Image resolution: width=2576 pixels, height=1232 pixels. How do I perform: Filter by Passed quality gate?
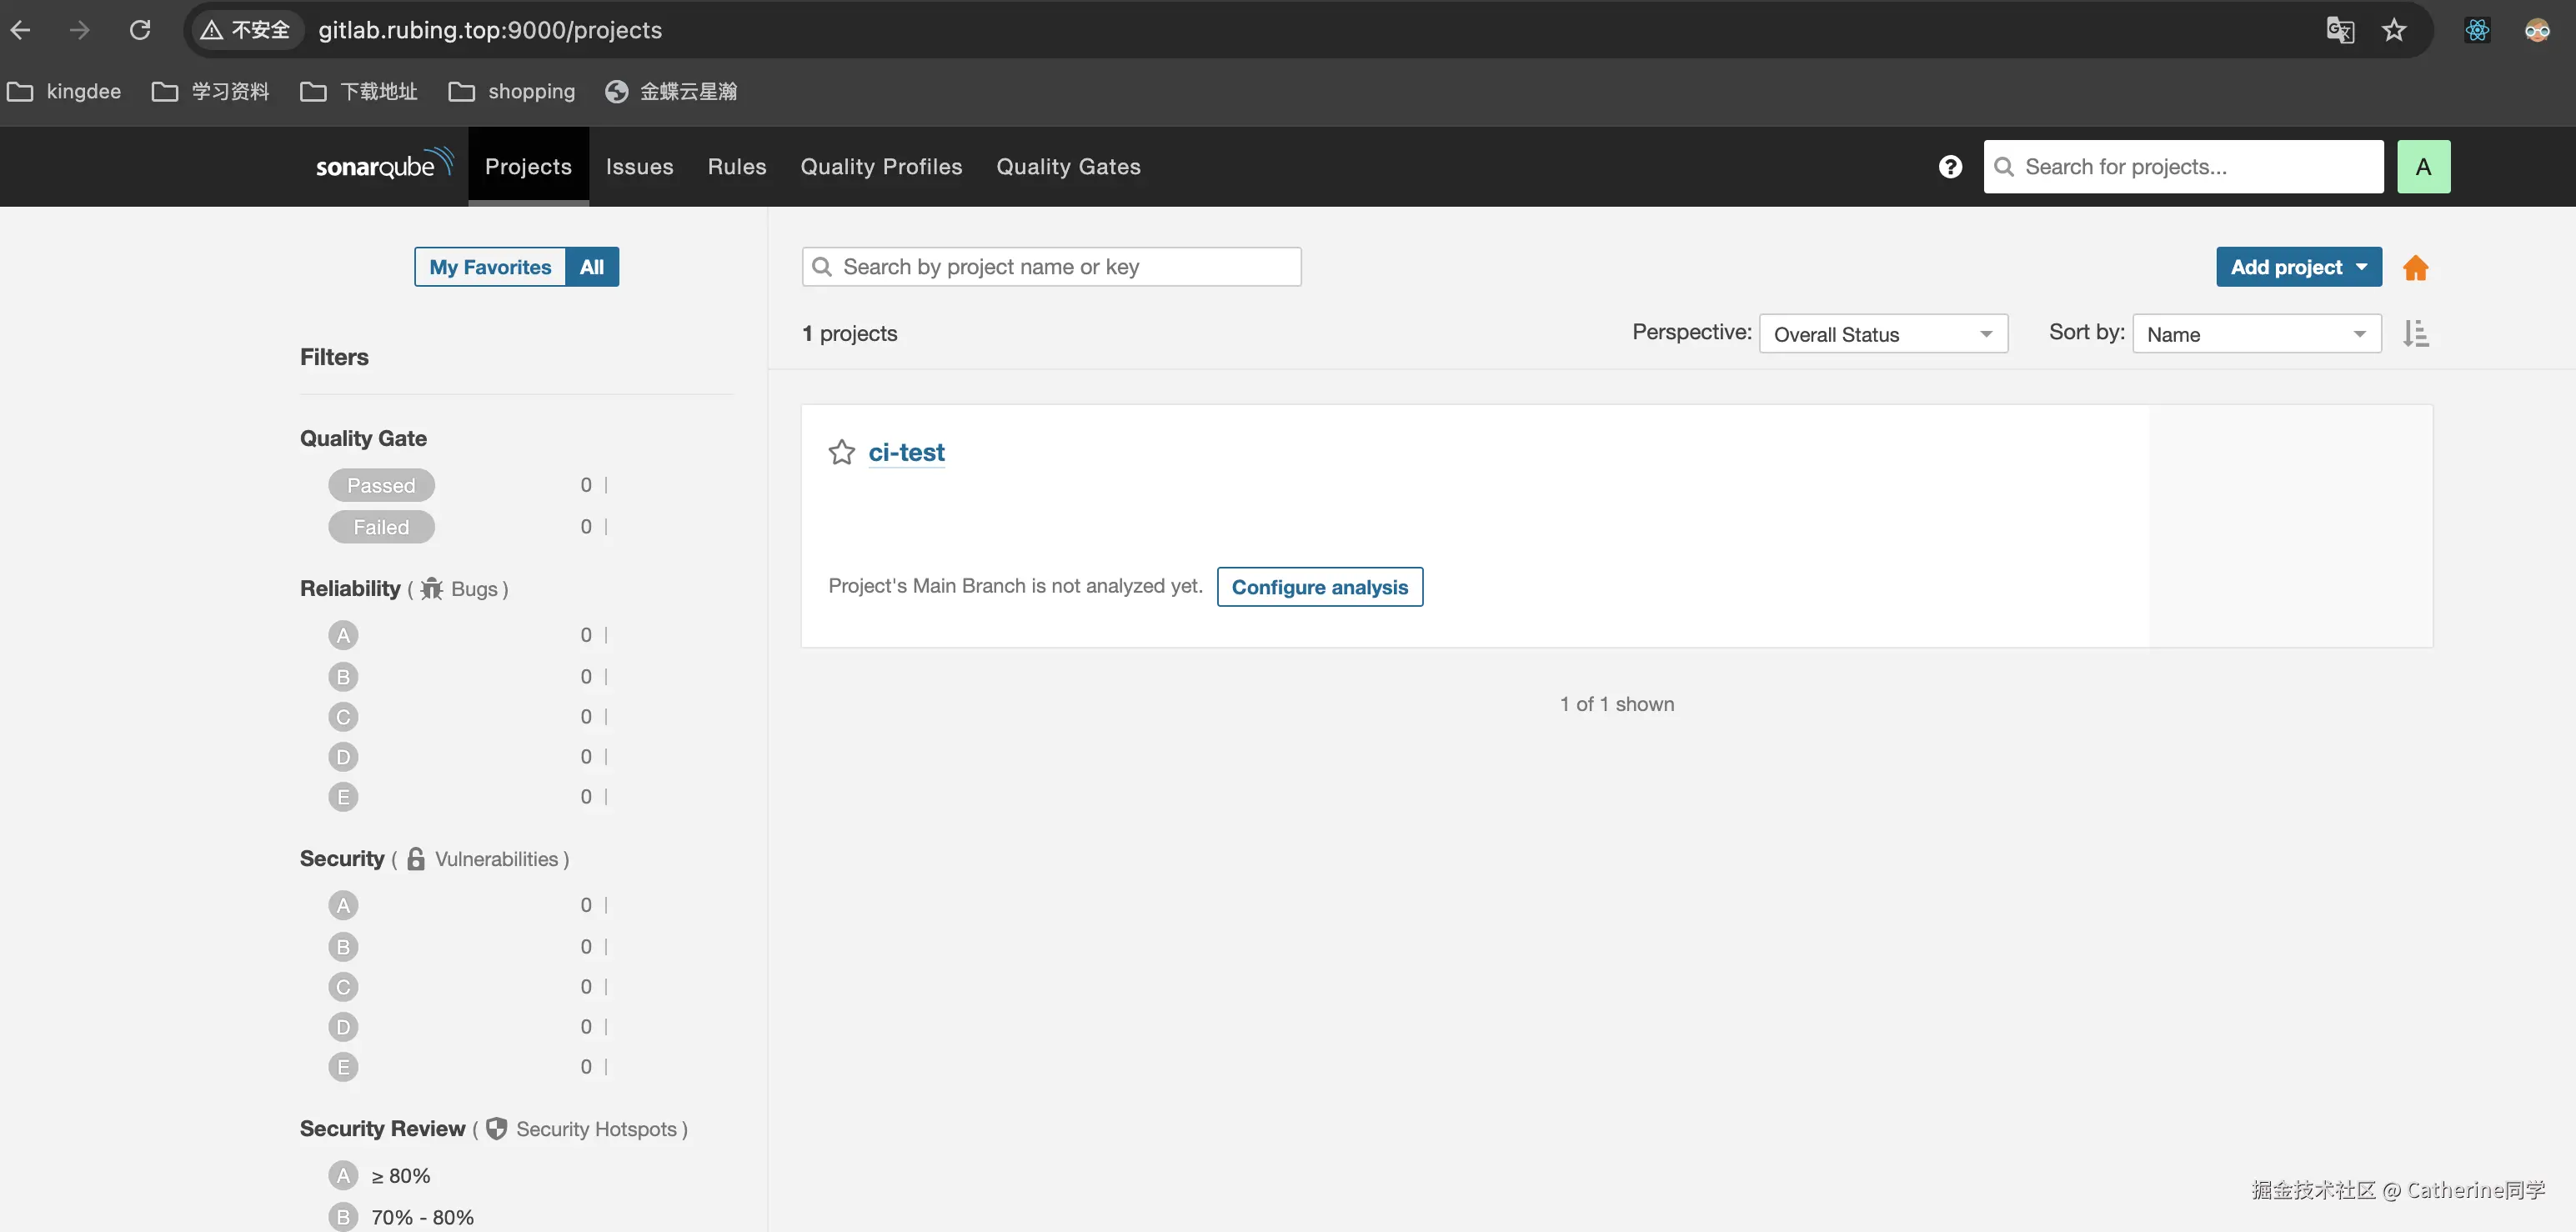(381, 485)
